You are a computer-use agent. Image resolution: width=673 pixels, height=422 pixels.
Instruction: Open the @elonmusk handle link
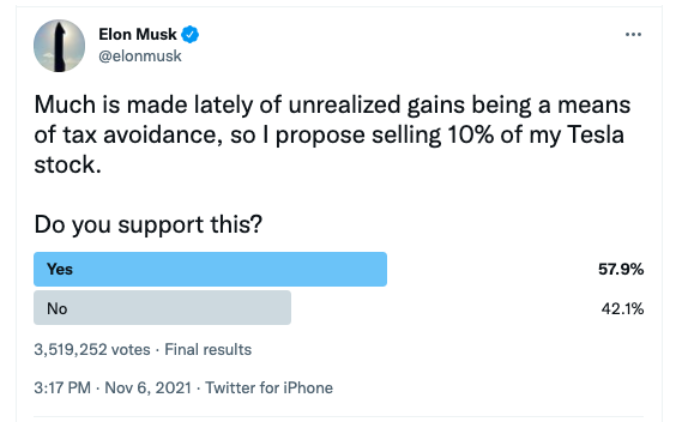tap(140, 56)
